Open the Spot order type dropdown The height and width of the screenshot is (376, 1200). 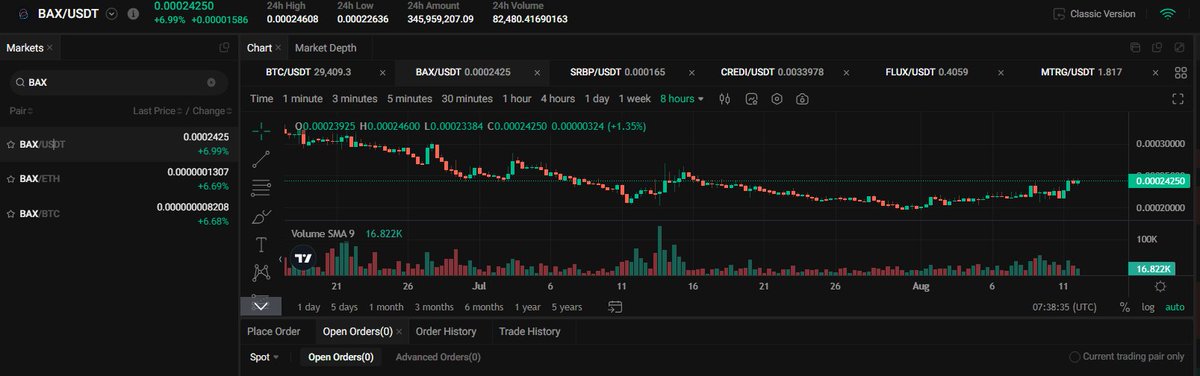point(264,357)
